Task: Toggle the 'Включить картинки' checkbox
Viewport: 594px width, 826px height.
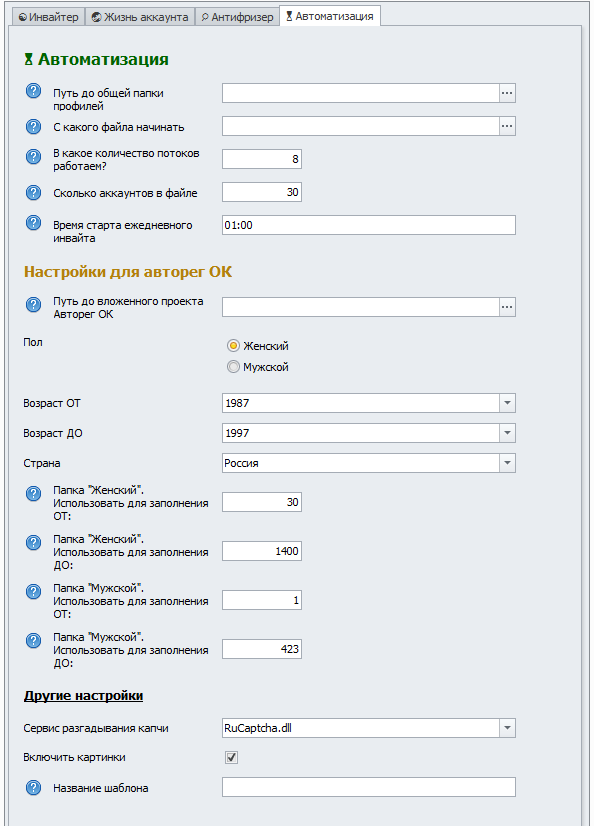Action: point(232,758)
